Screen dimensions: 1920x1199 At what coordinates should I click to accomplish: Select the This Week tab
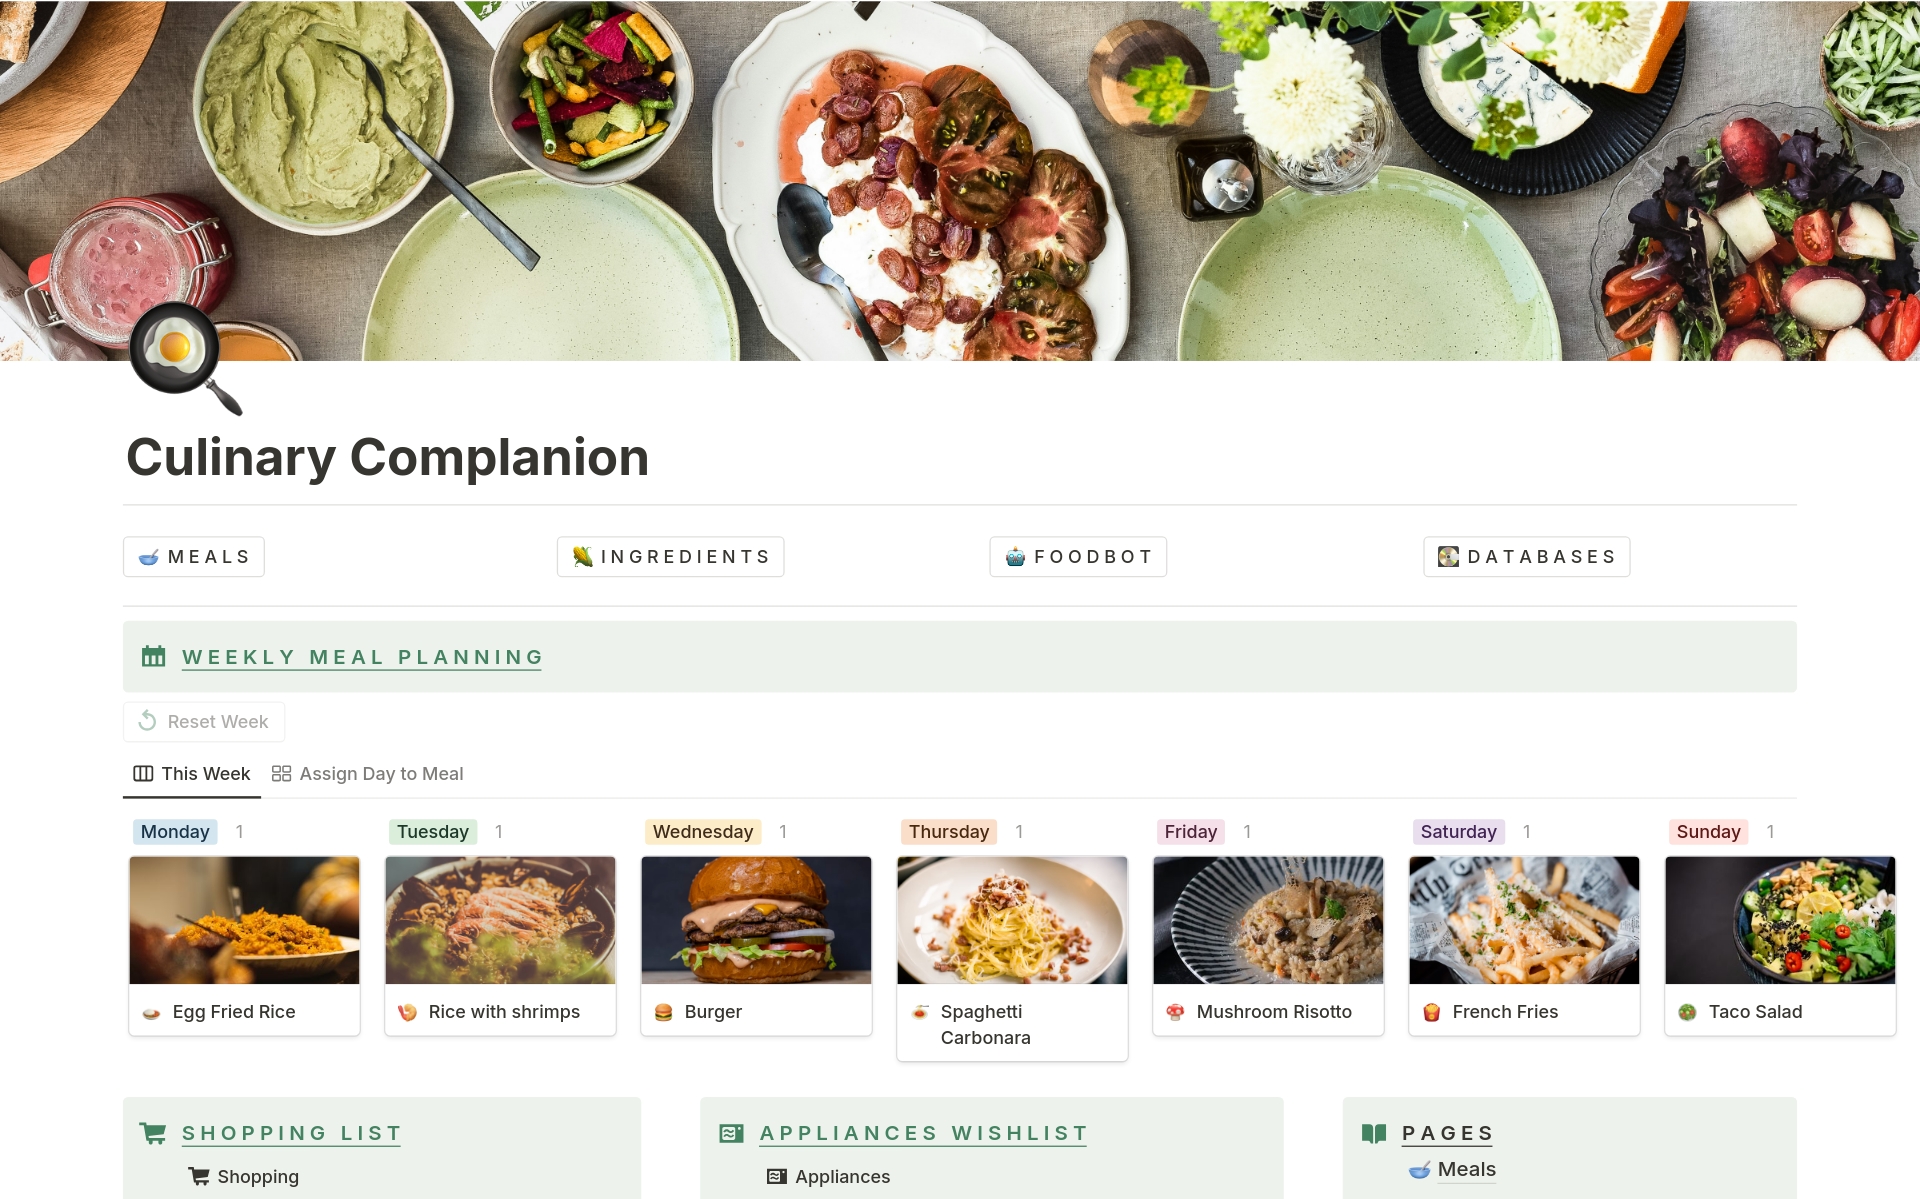[x=192, y=774]
